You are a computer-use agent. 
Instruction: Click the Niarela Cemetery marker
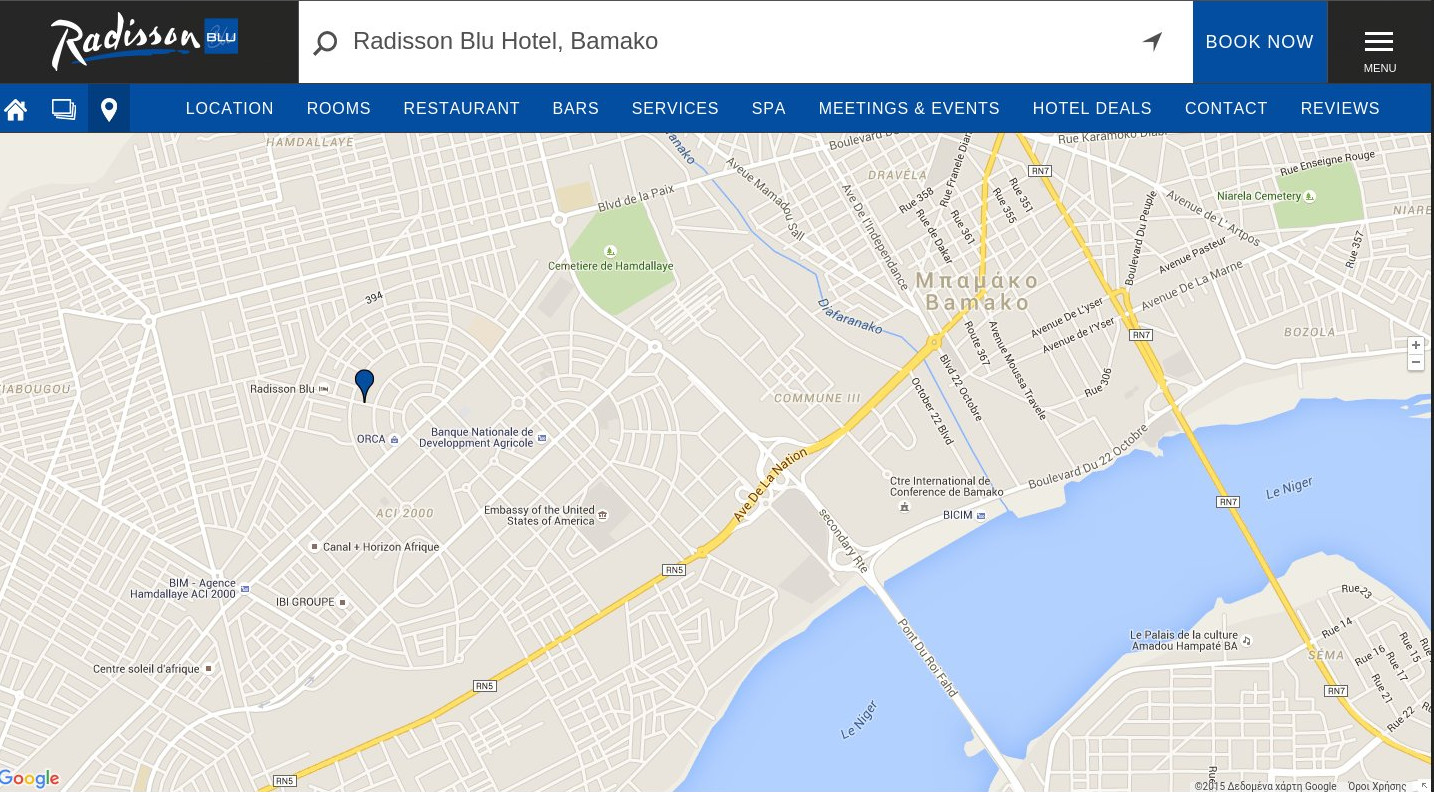[1310, 196]
